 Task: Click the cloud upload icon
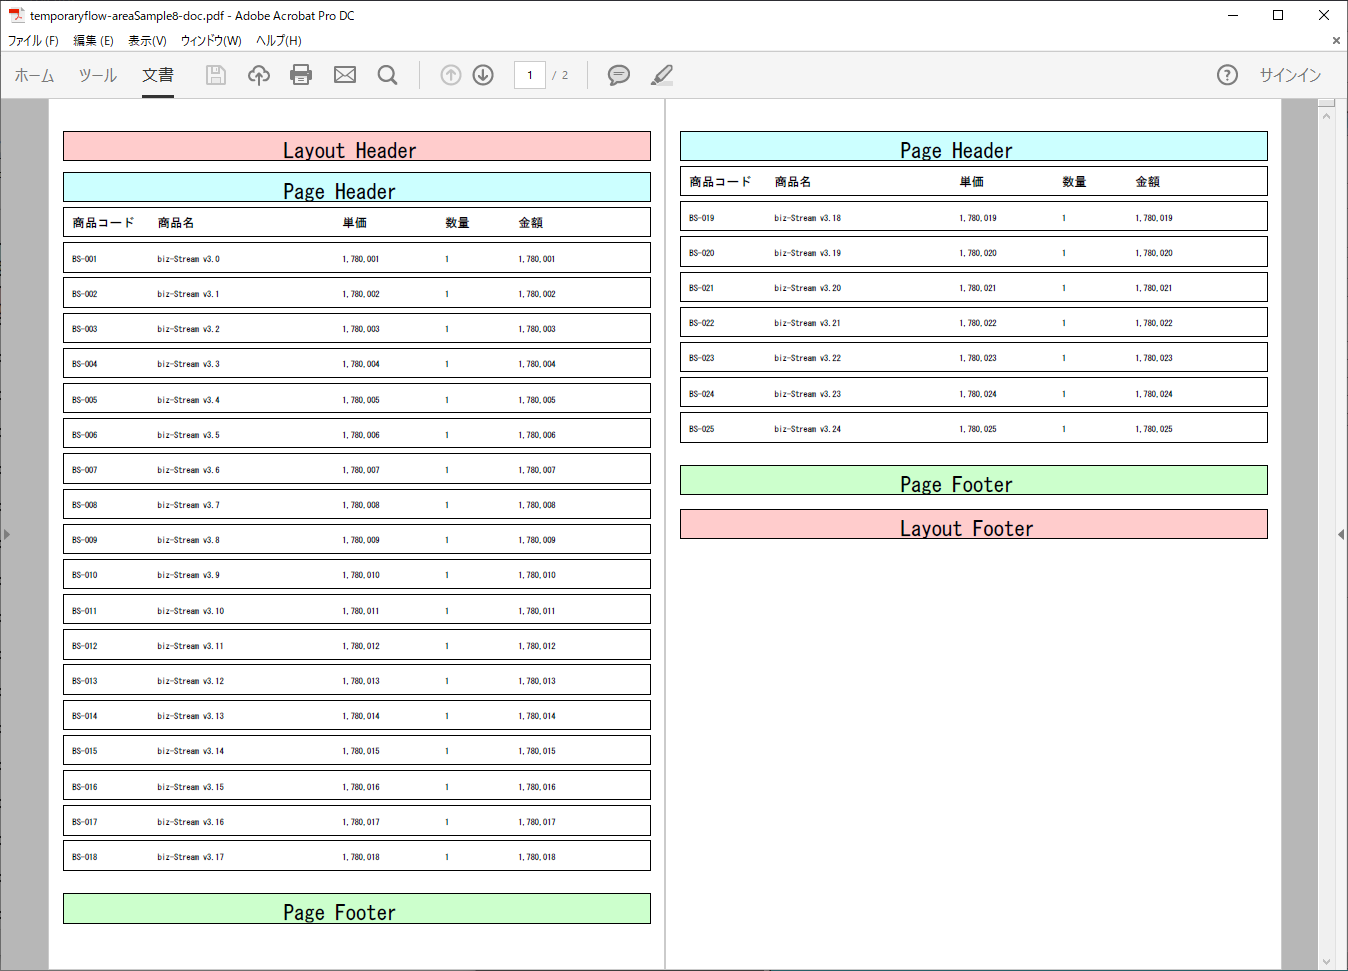pos(259,75)
